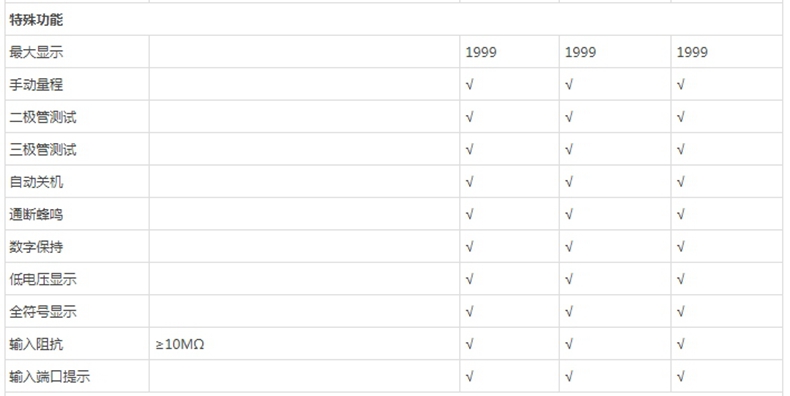Click last checkmark in 三极管测试 row
The image size is (790, 396).
click(681, 149)
